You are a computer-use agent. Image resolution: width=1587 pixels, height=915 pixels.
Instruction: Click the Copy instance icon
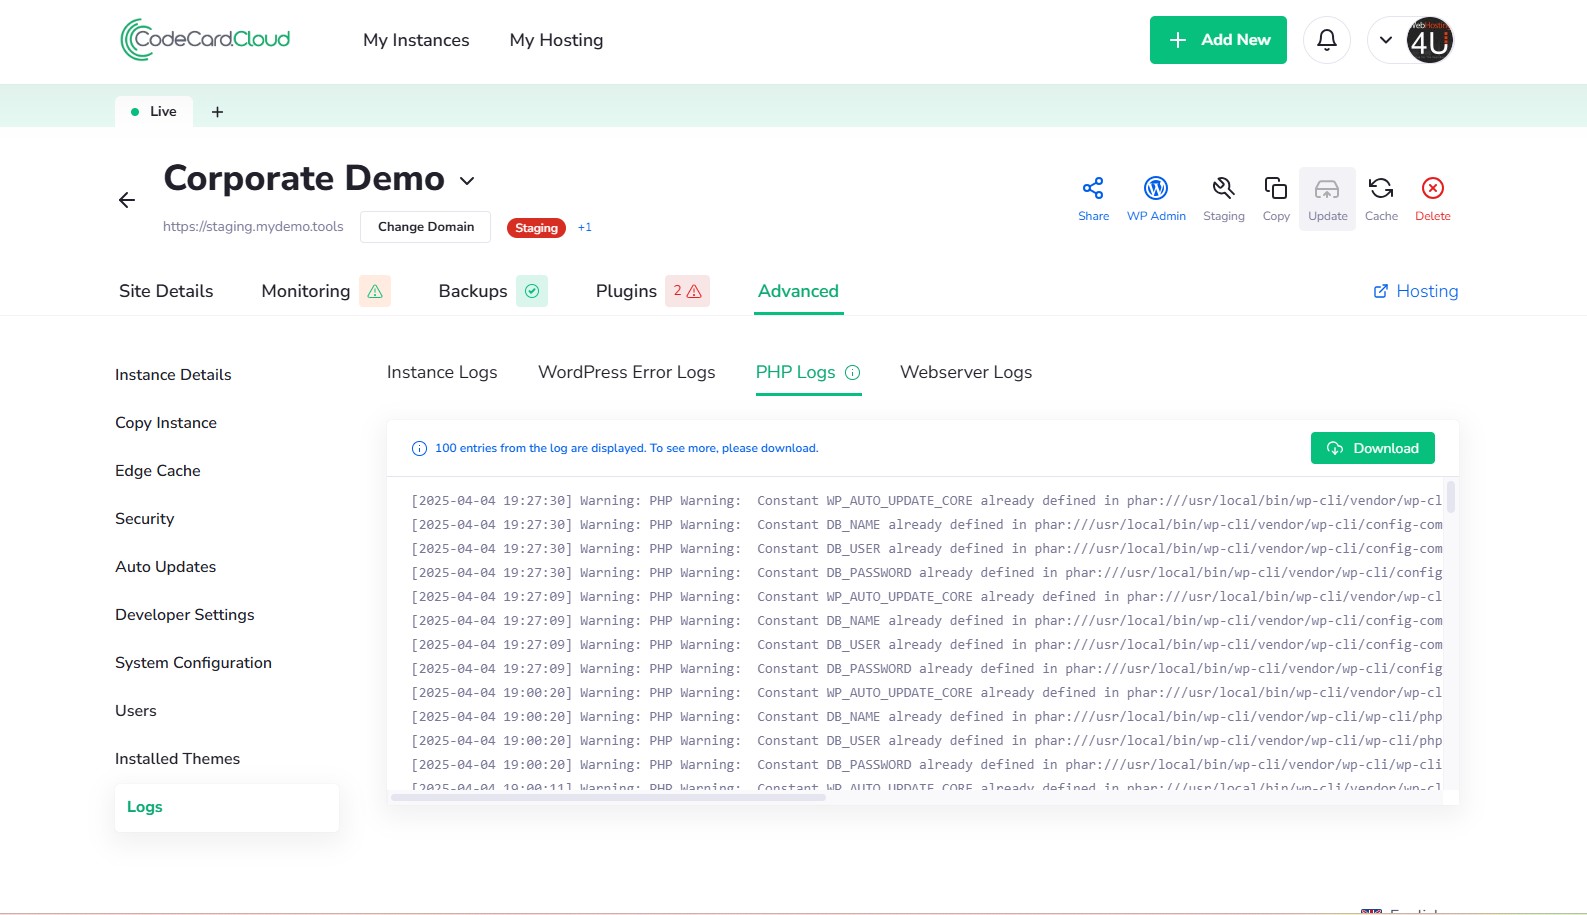tap(1276, 189)
